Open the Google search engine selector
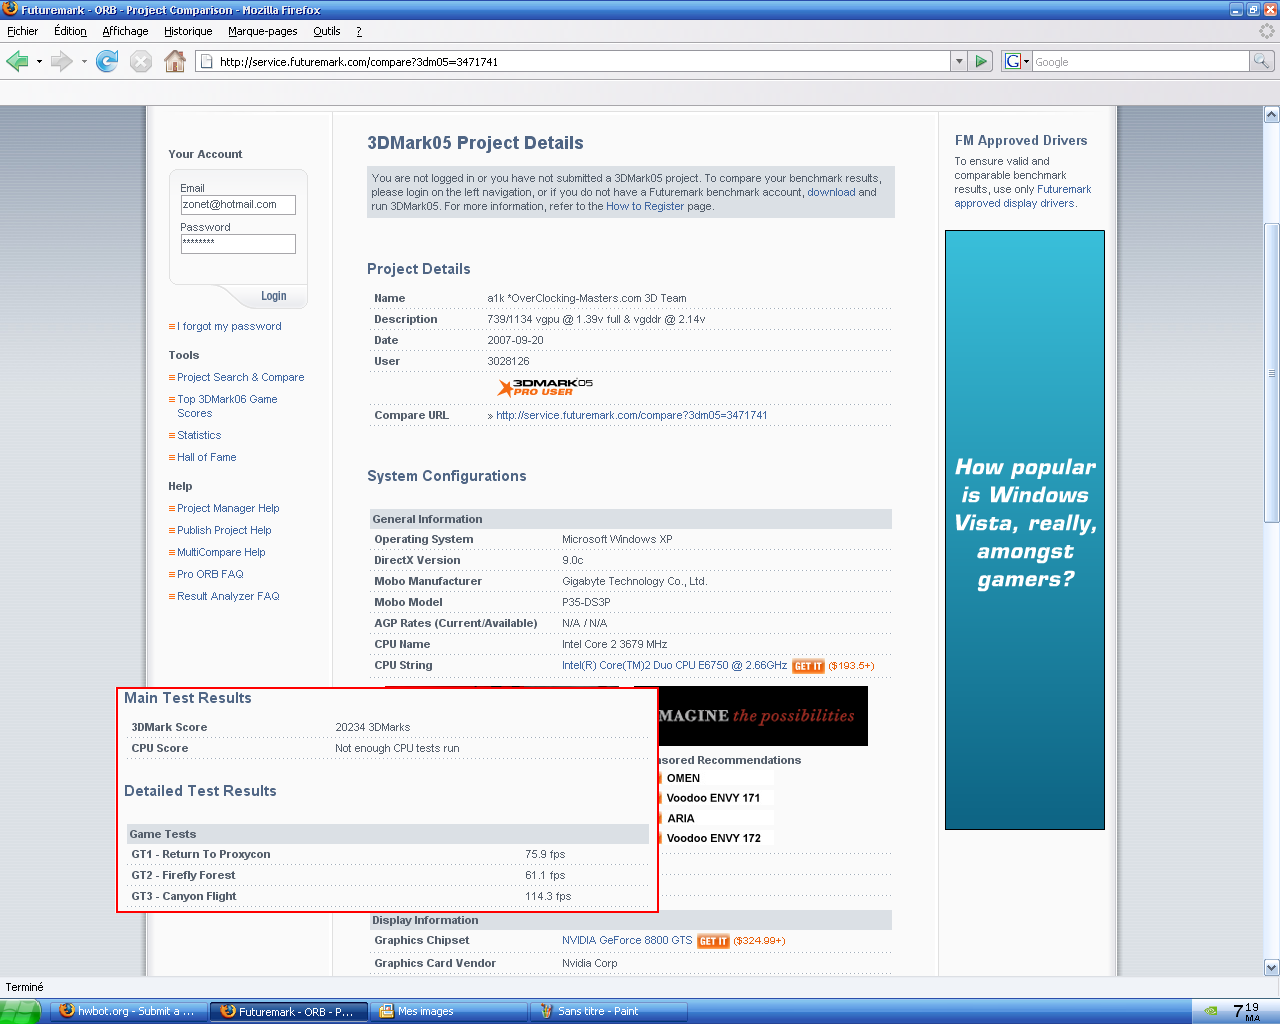This screenshot has height=1024, width=1280. (1016, 62)
